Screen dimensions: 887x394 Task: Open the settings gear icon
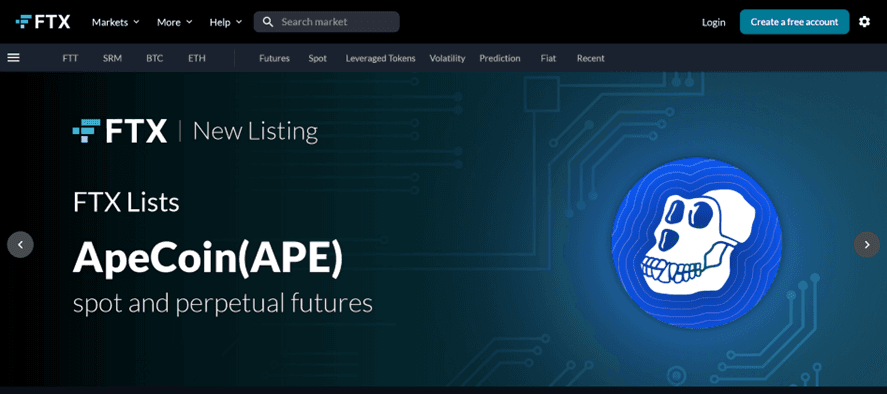tap(864, 22)
